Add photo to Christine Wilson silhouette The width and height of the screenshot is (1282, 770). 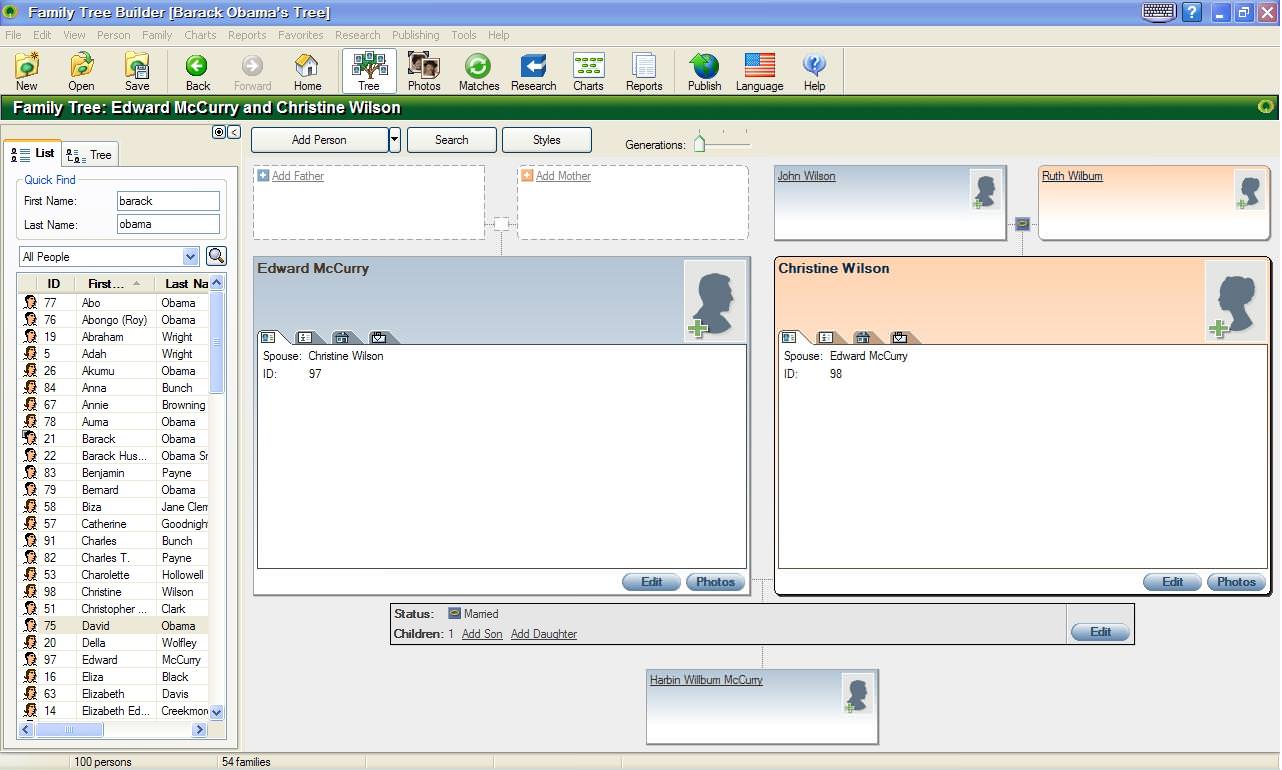(1236, 301)
